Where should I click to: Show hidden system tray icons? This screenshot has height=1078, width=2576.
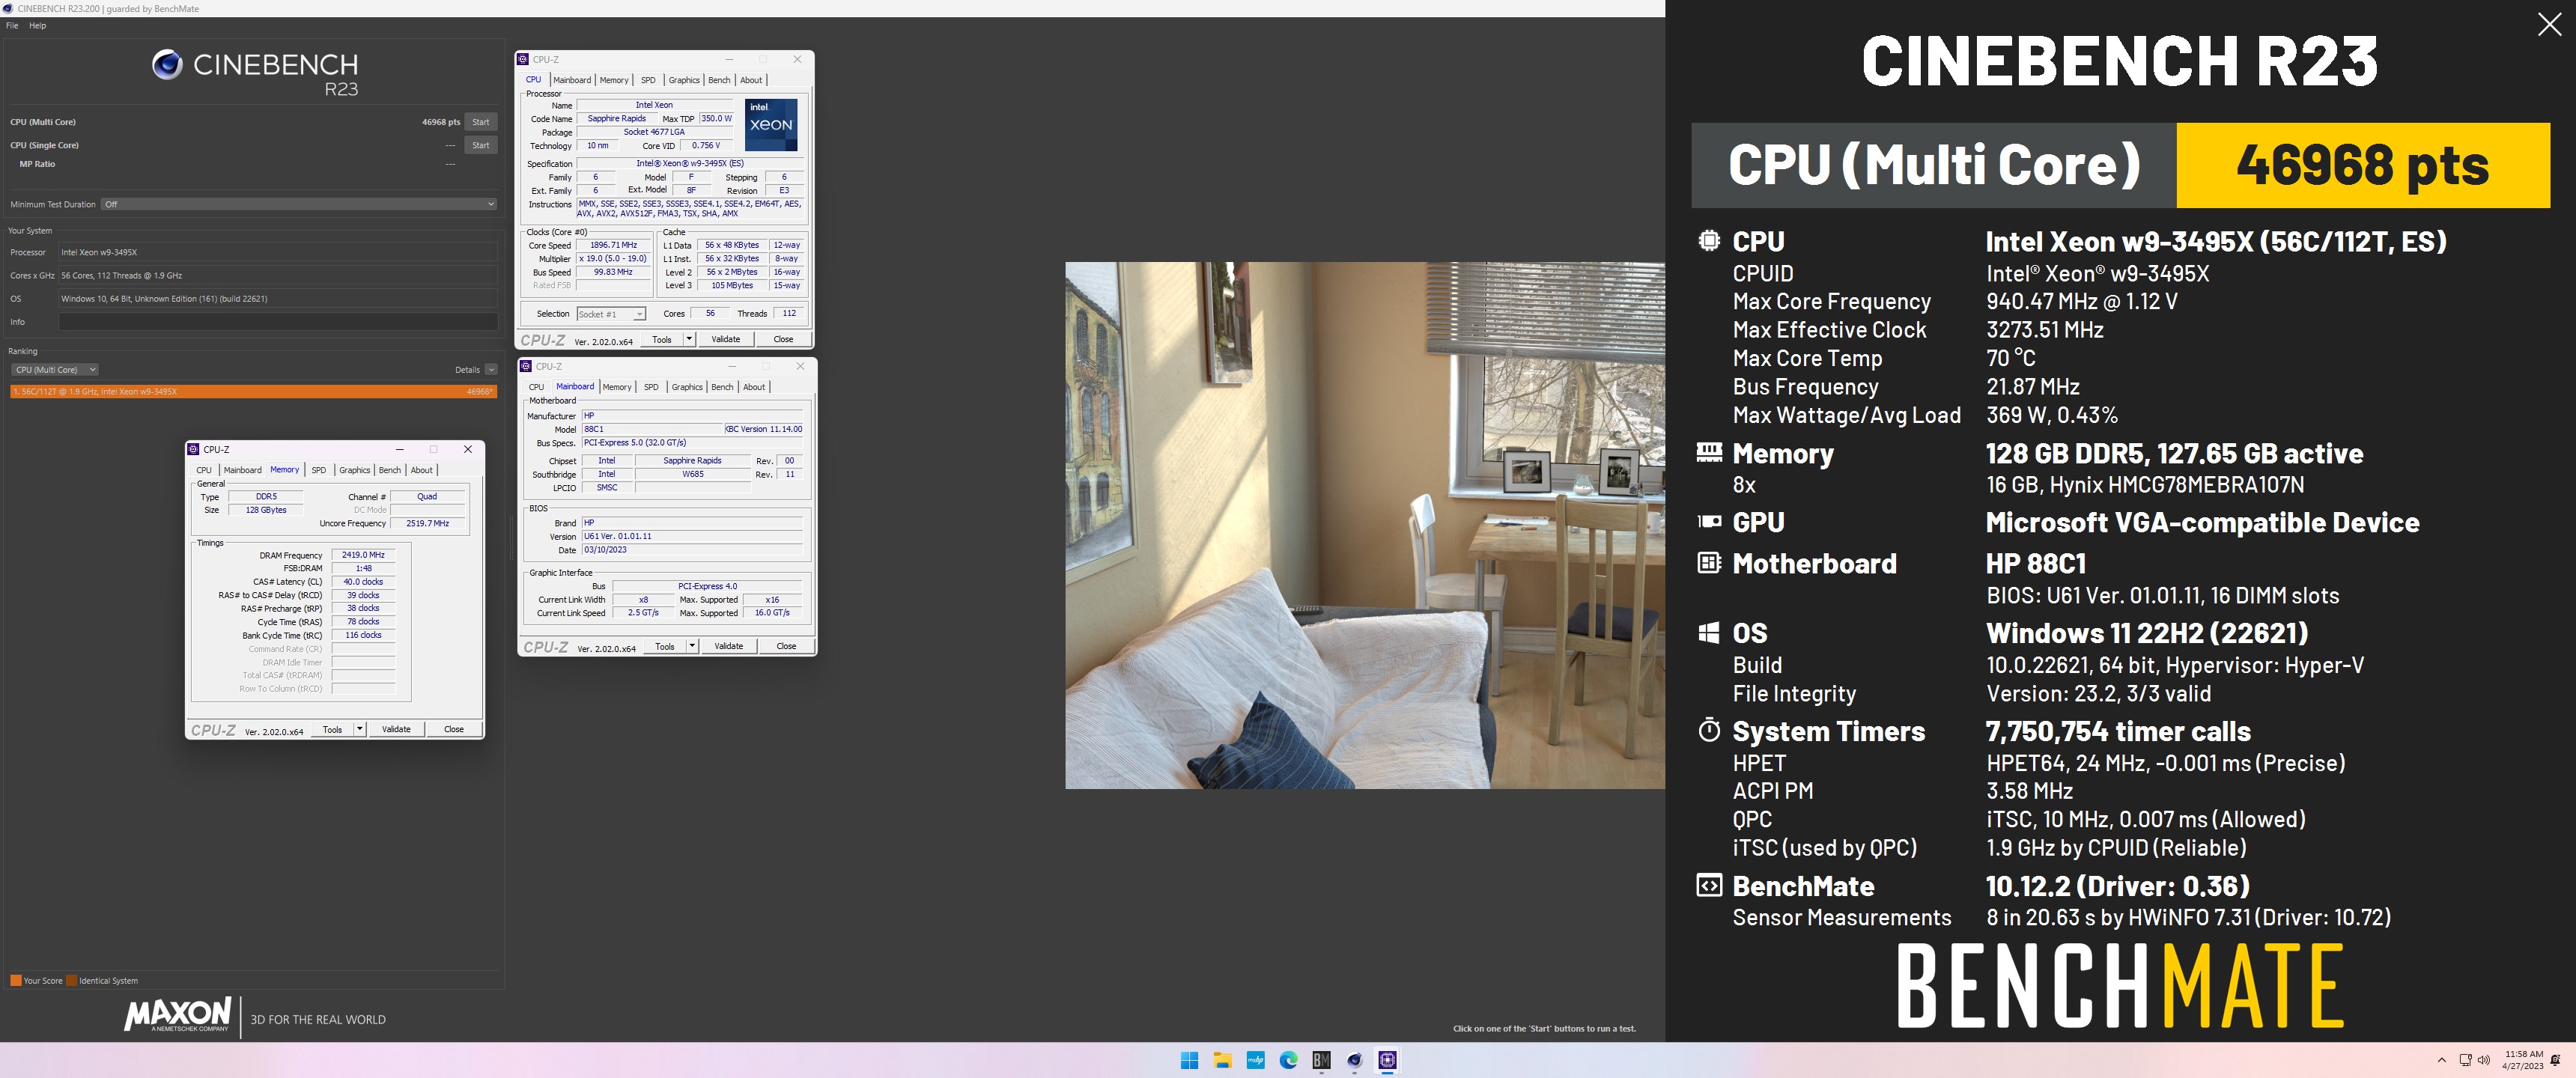[x=2441, y=1060]
